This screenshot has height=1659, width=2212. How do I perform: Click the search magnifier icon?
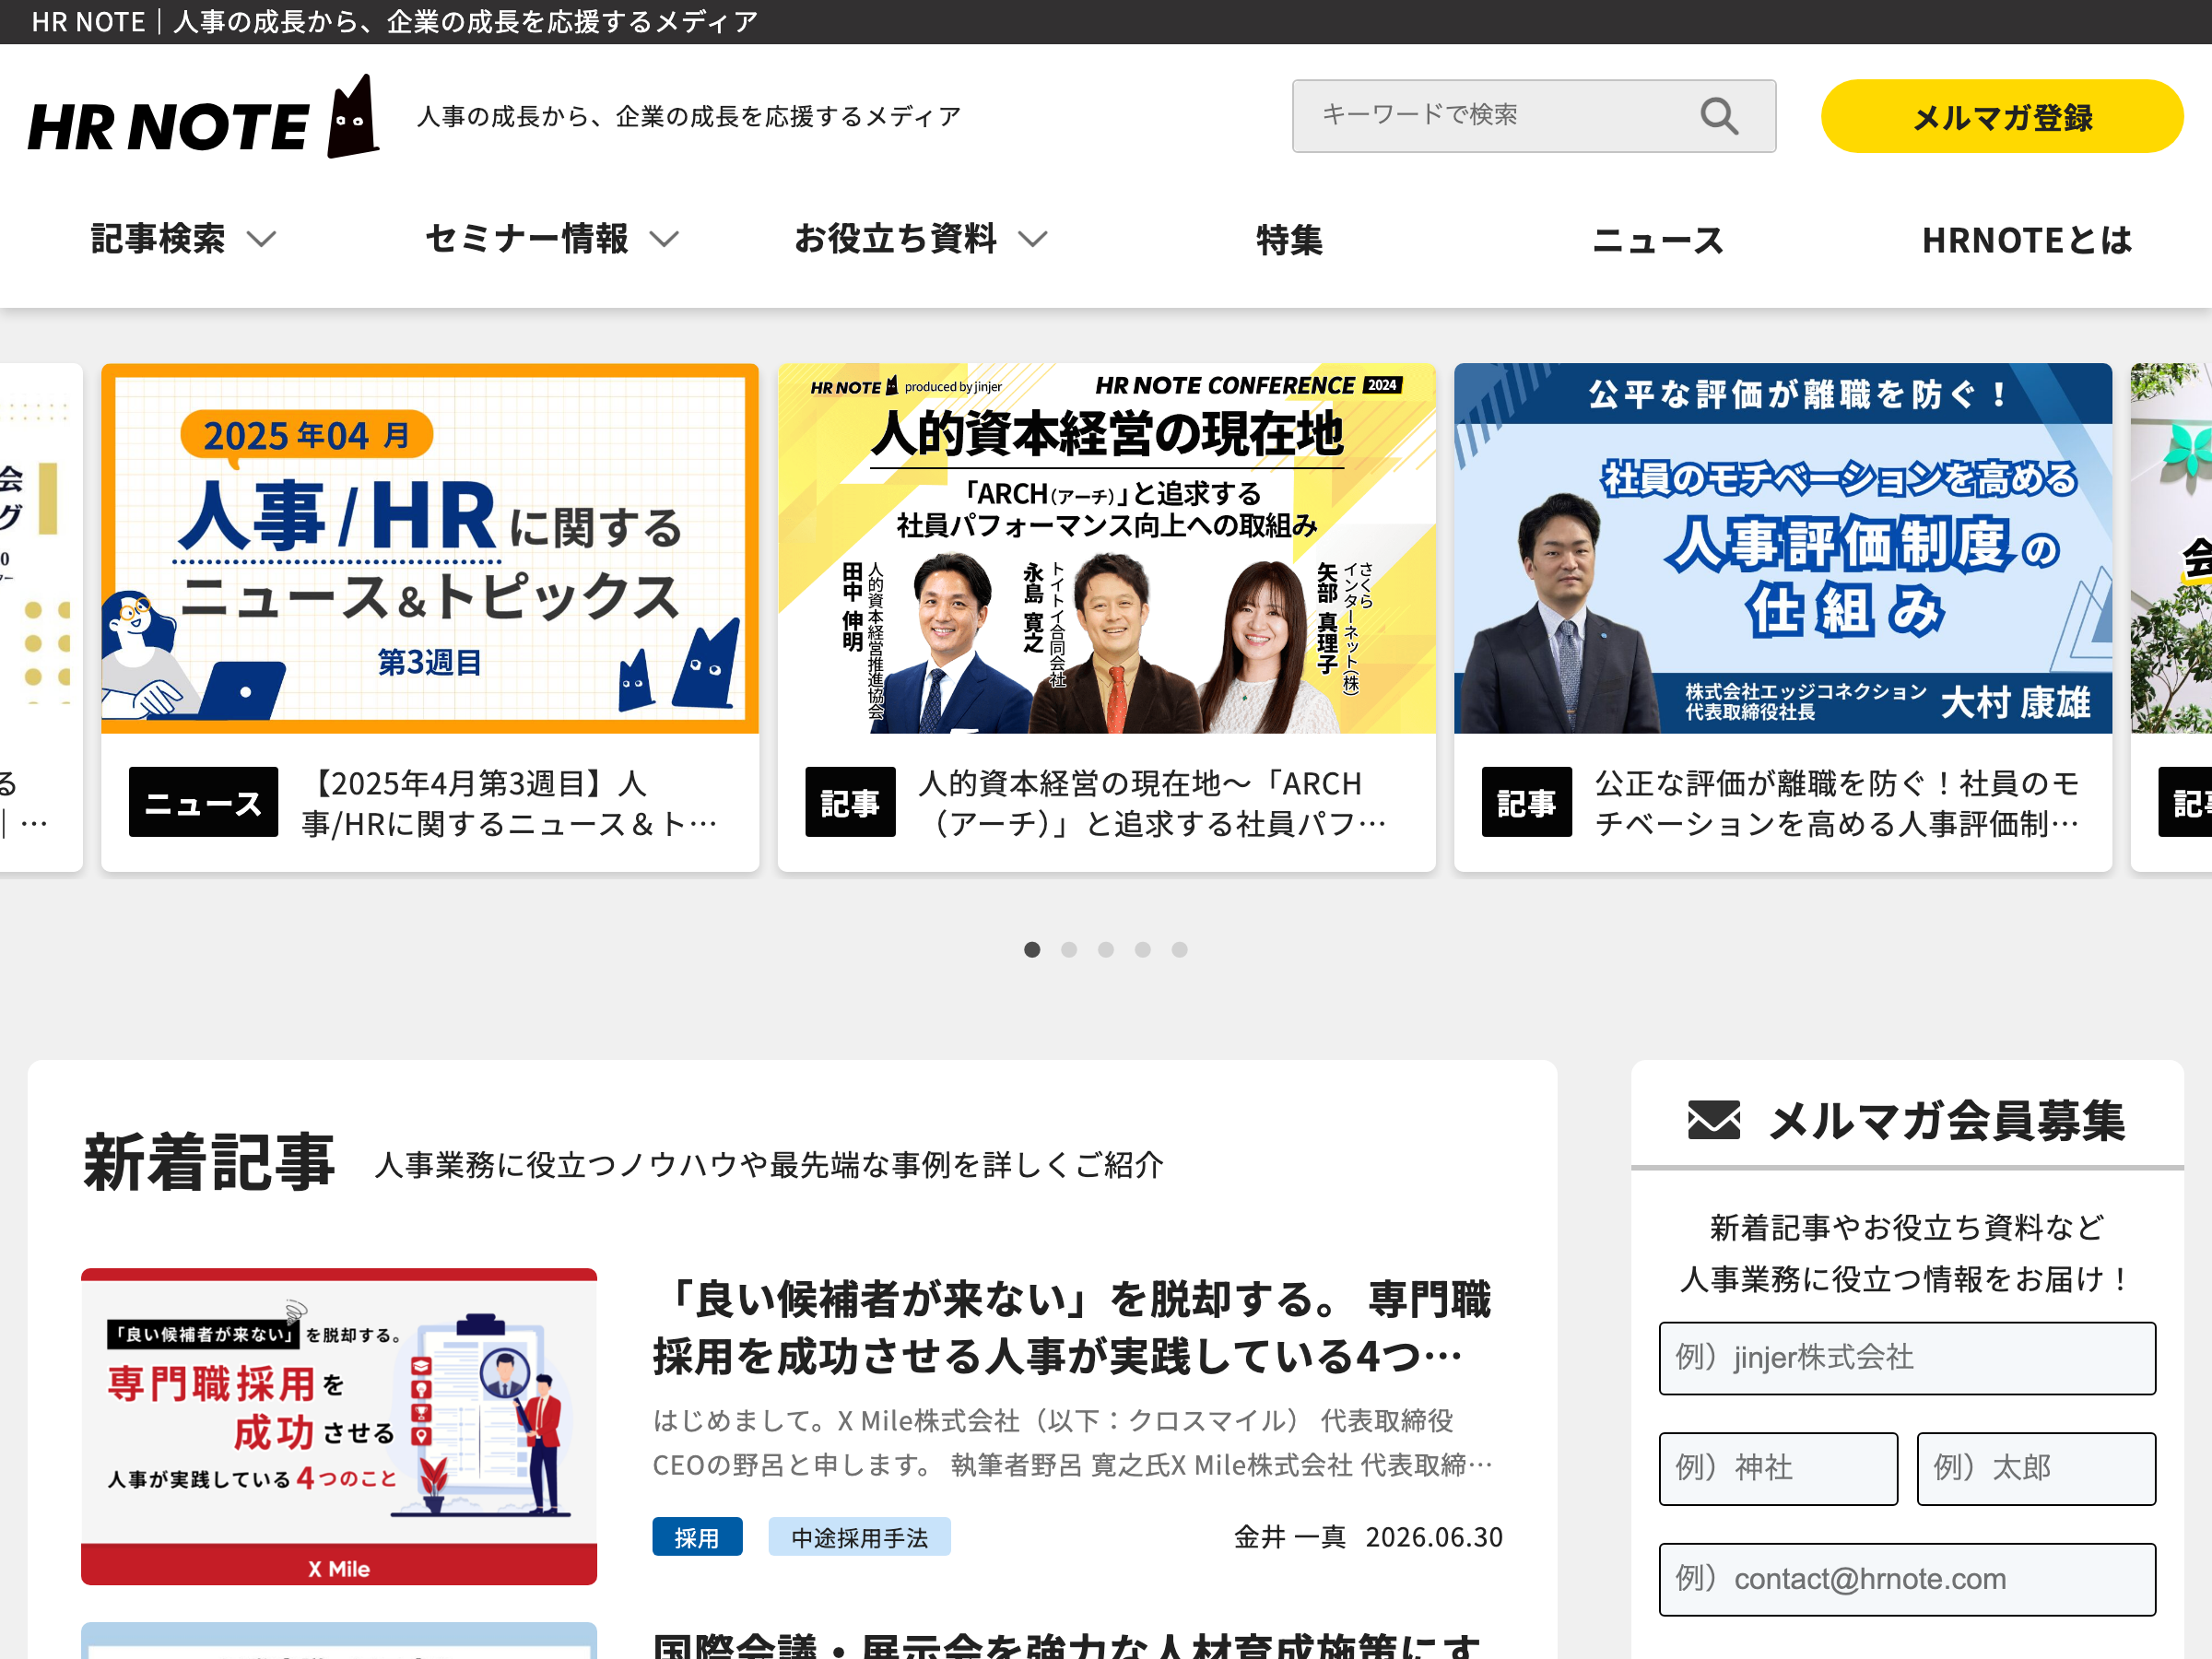pyautogui.click(x=1719, y=116)
